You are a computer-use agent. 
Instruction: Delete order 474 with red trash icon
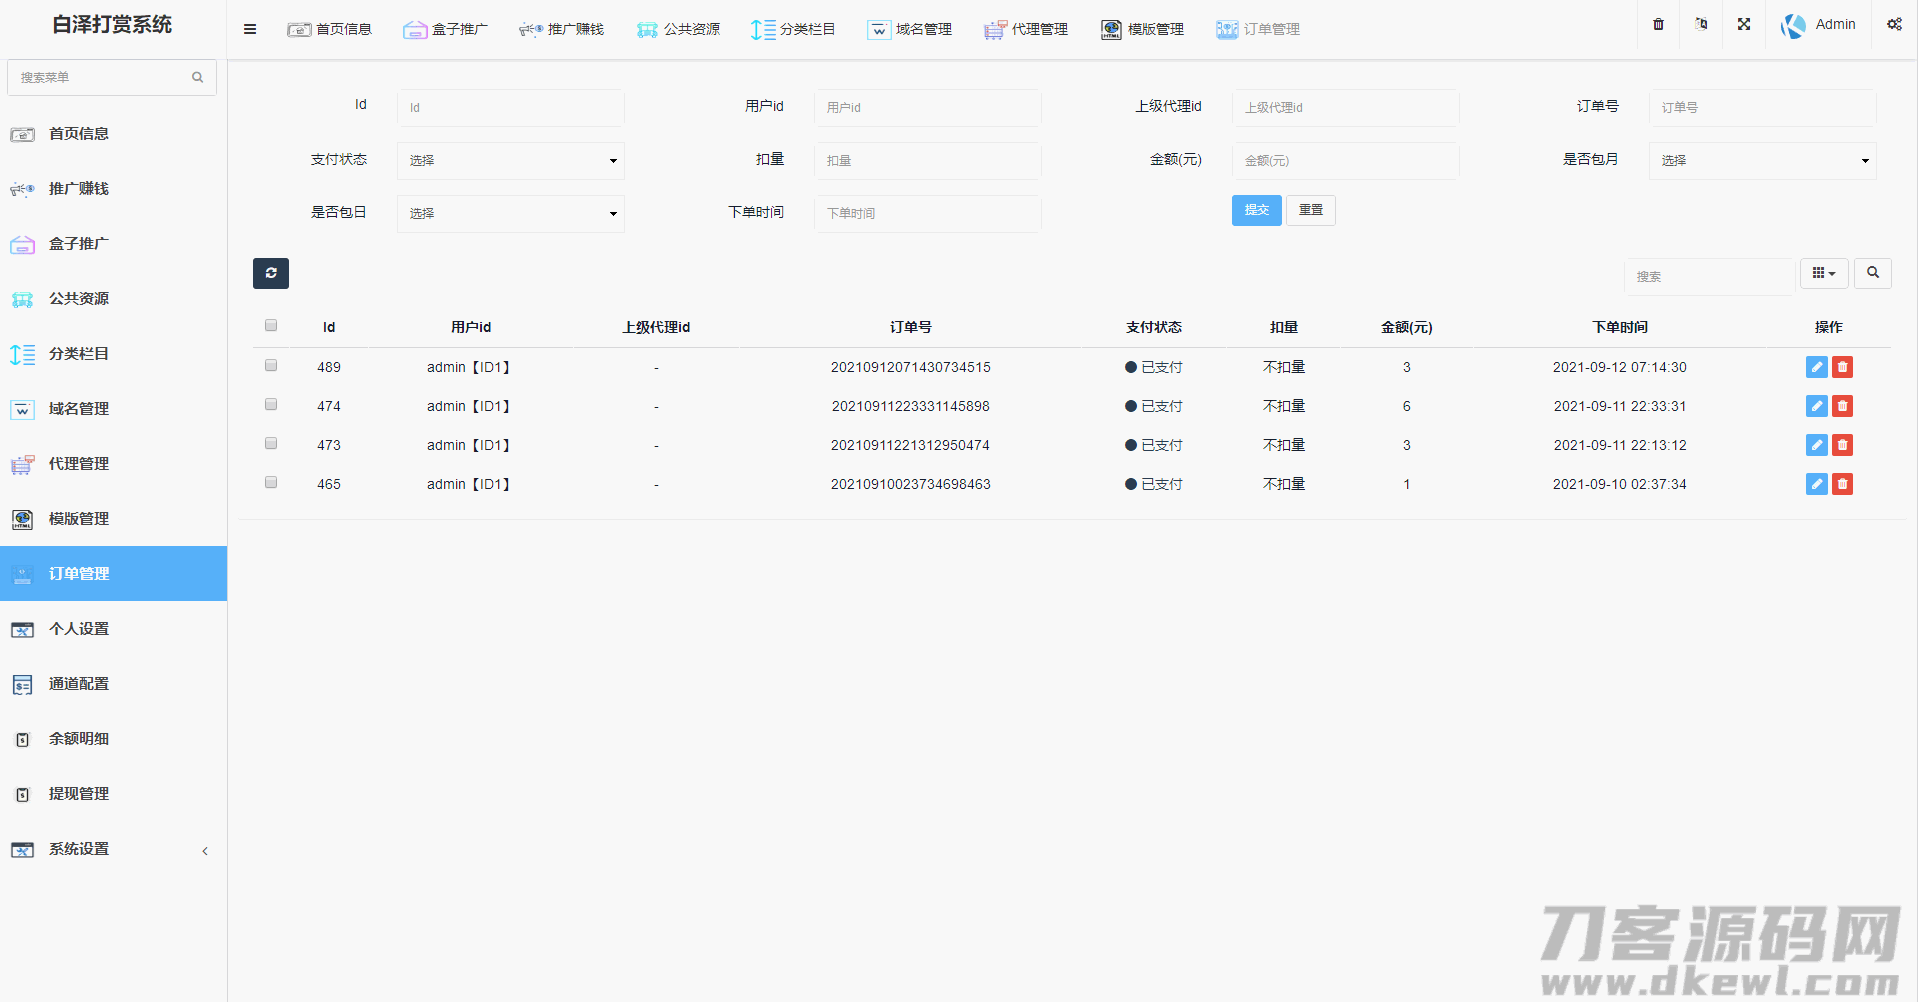[x=1842, y=406]
